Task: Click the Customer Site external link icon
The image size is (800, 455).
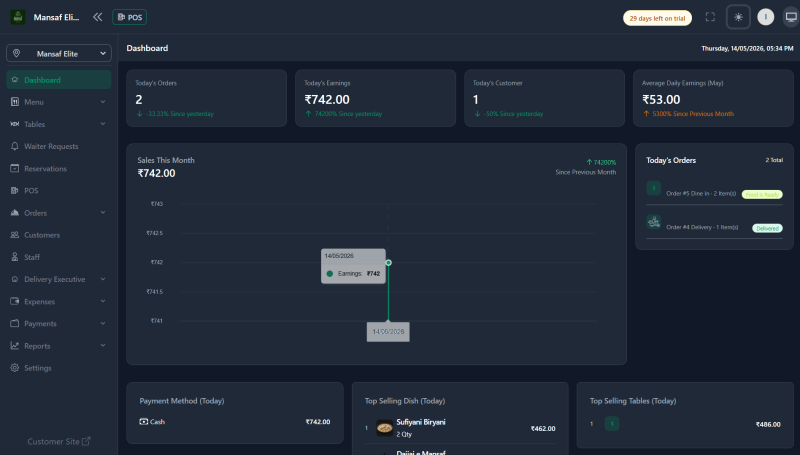Action: pyautogui.click(x=86, y=441)
